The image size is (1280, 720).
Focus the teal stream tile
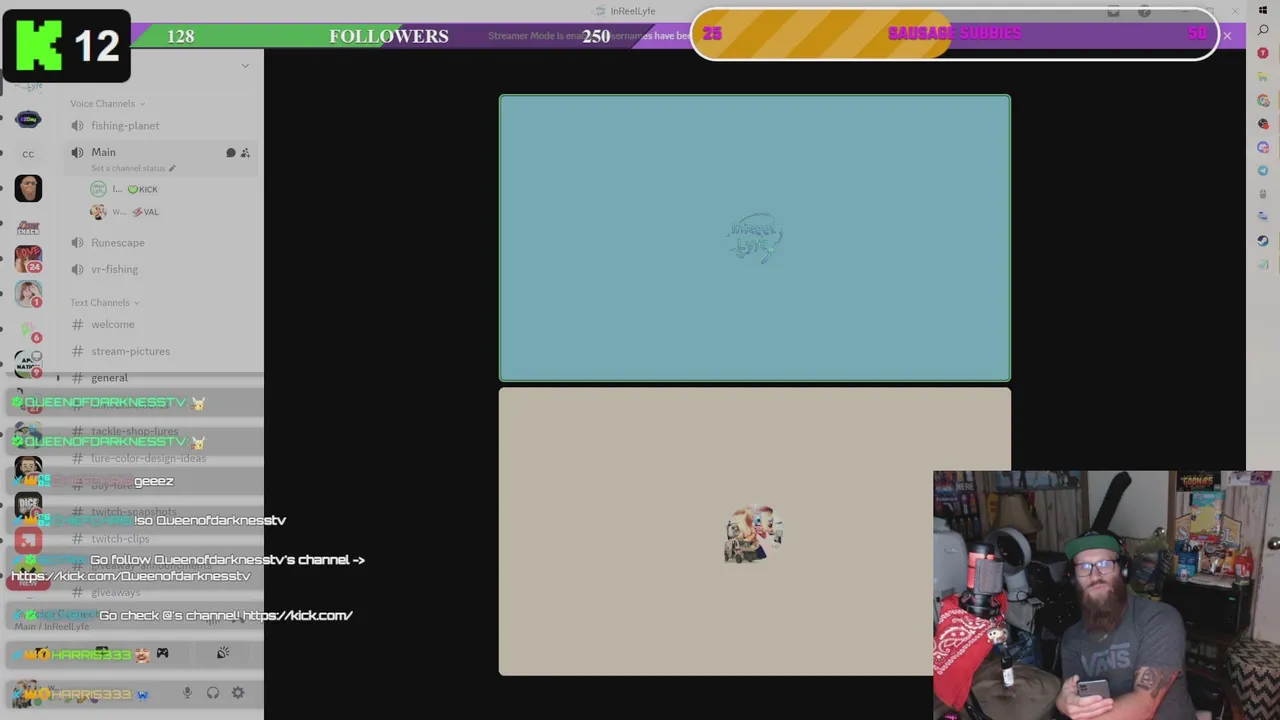(755, 238)
